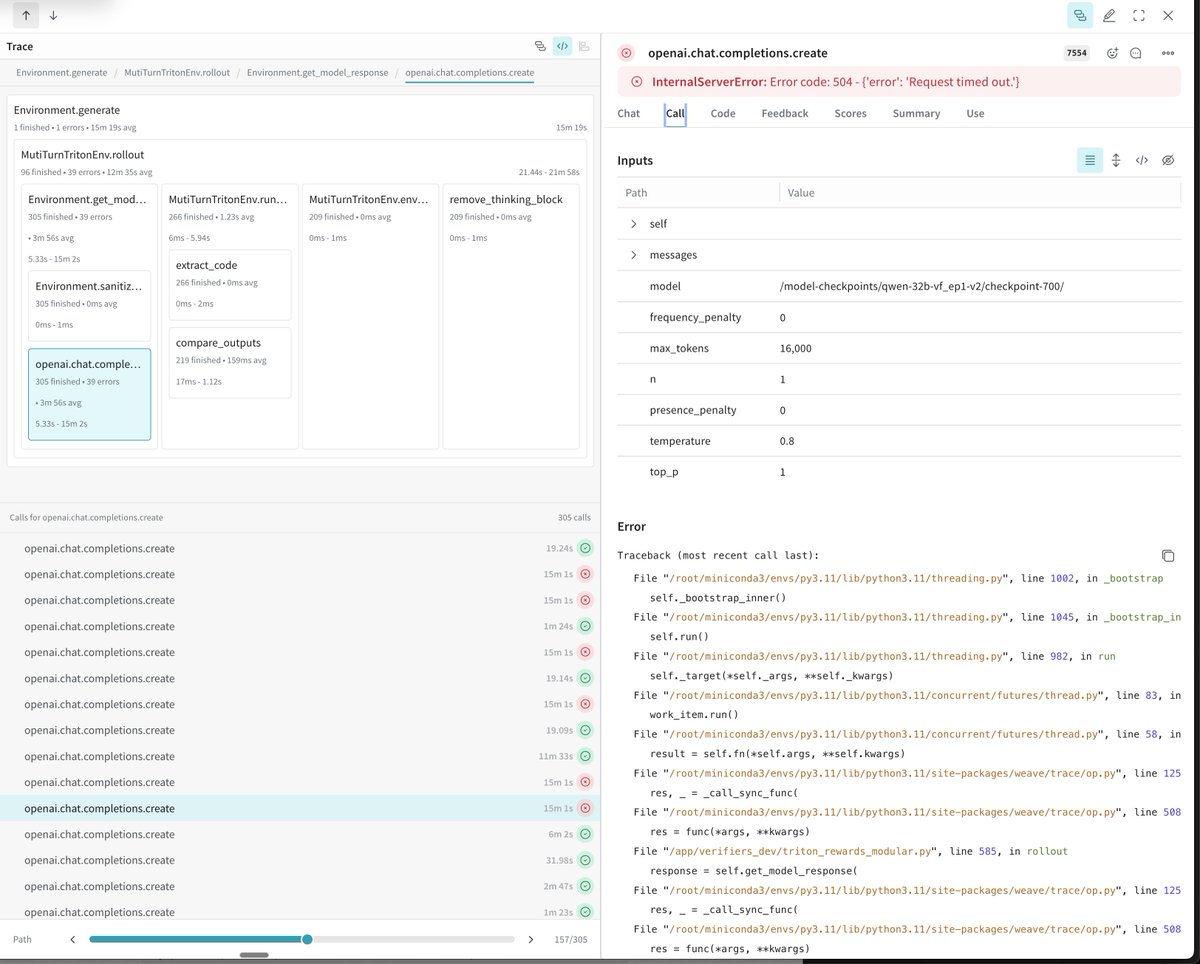Toggle hidden fields eye-slash icon in Inputs
Image resolution: width=1200 pixels, height=964 pixels.
[x=1168, y=160]
